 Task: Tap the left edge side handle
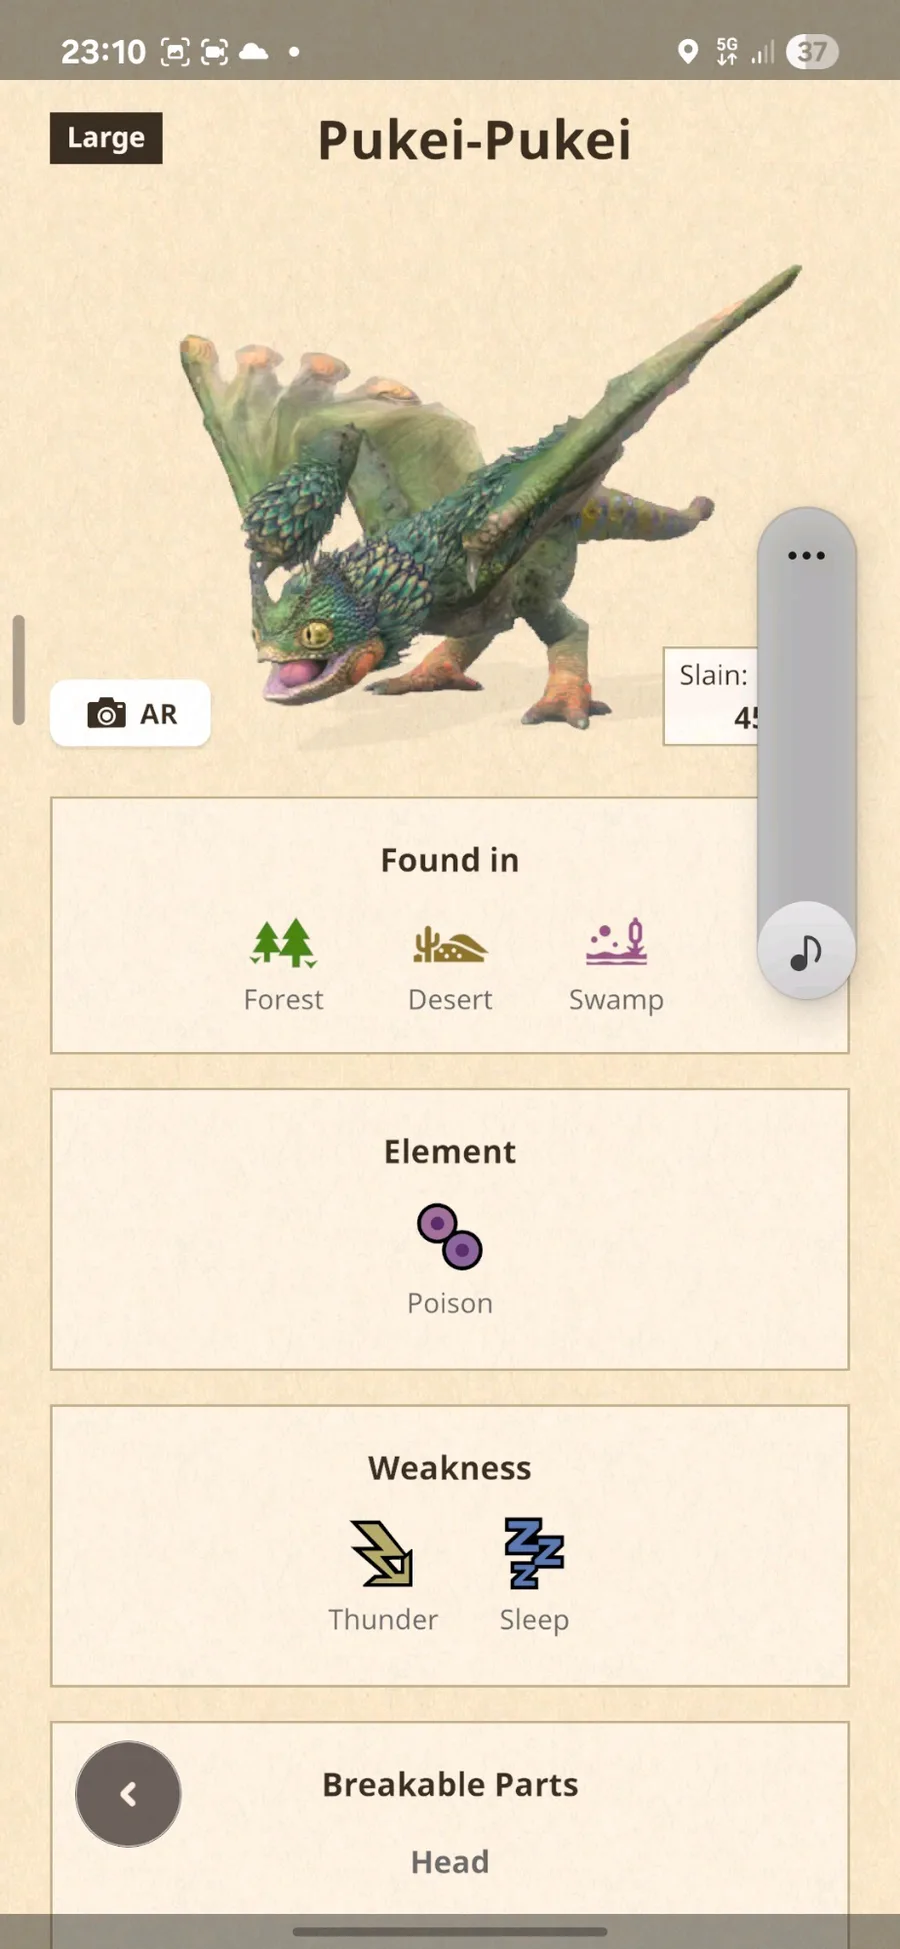(18, 669)
